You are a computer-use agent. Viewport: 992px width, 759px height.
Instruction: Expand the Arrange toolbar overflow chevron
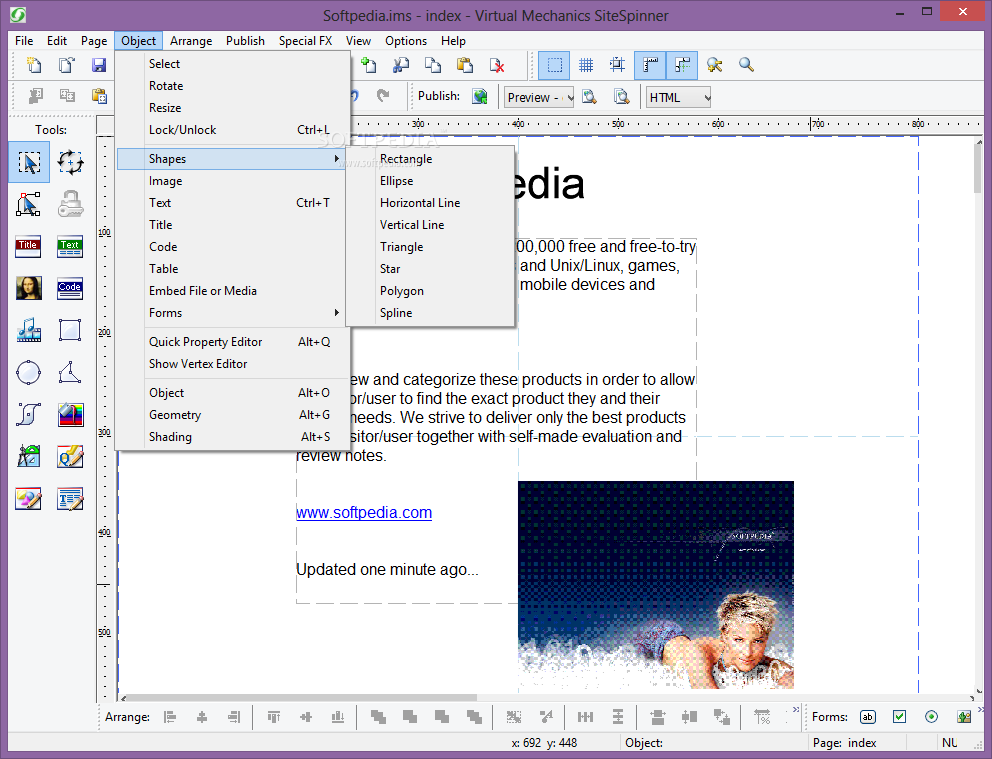796,709
